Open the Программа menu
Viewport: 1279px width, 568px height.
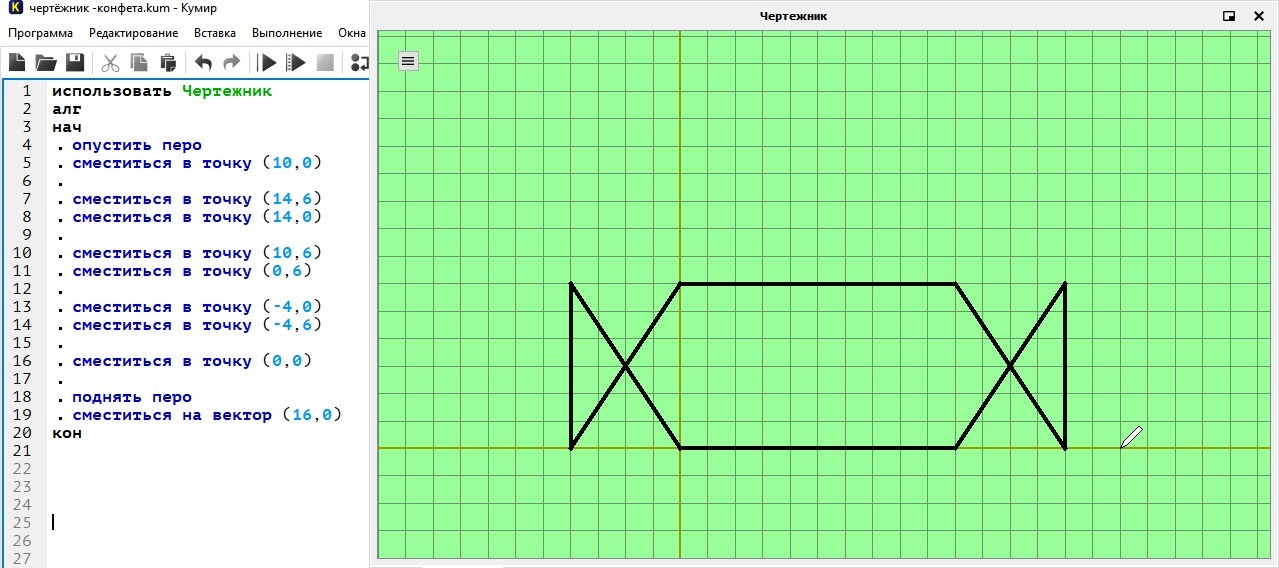[41, 33]
